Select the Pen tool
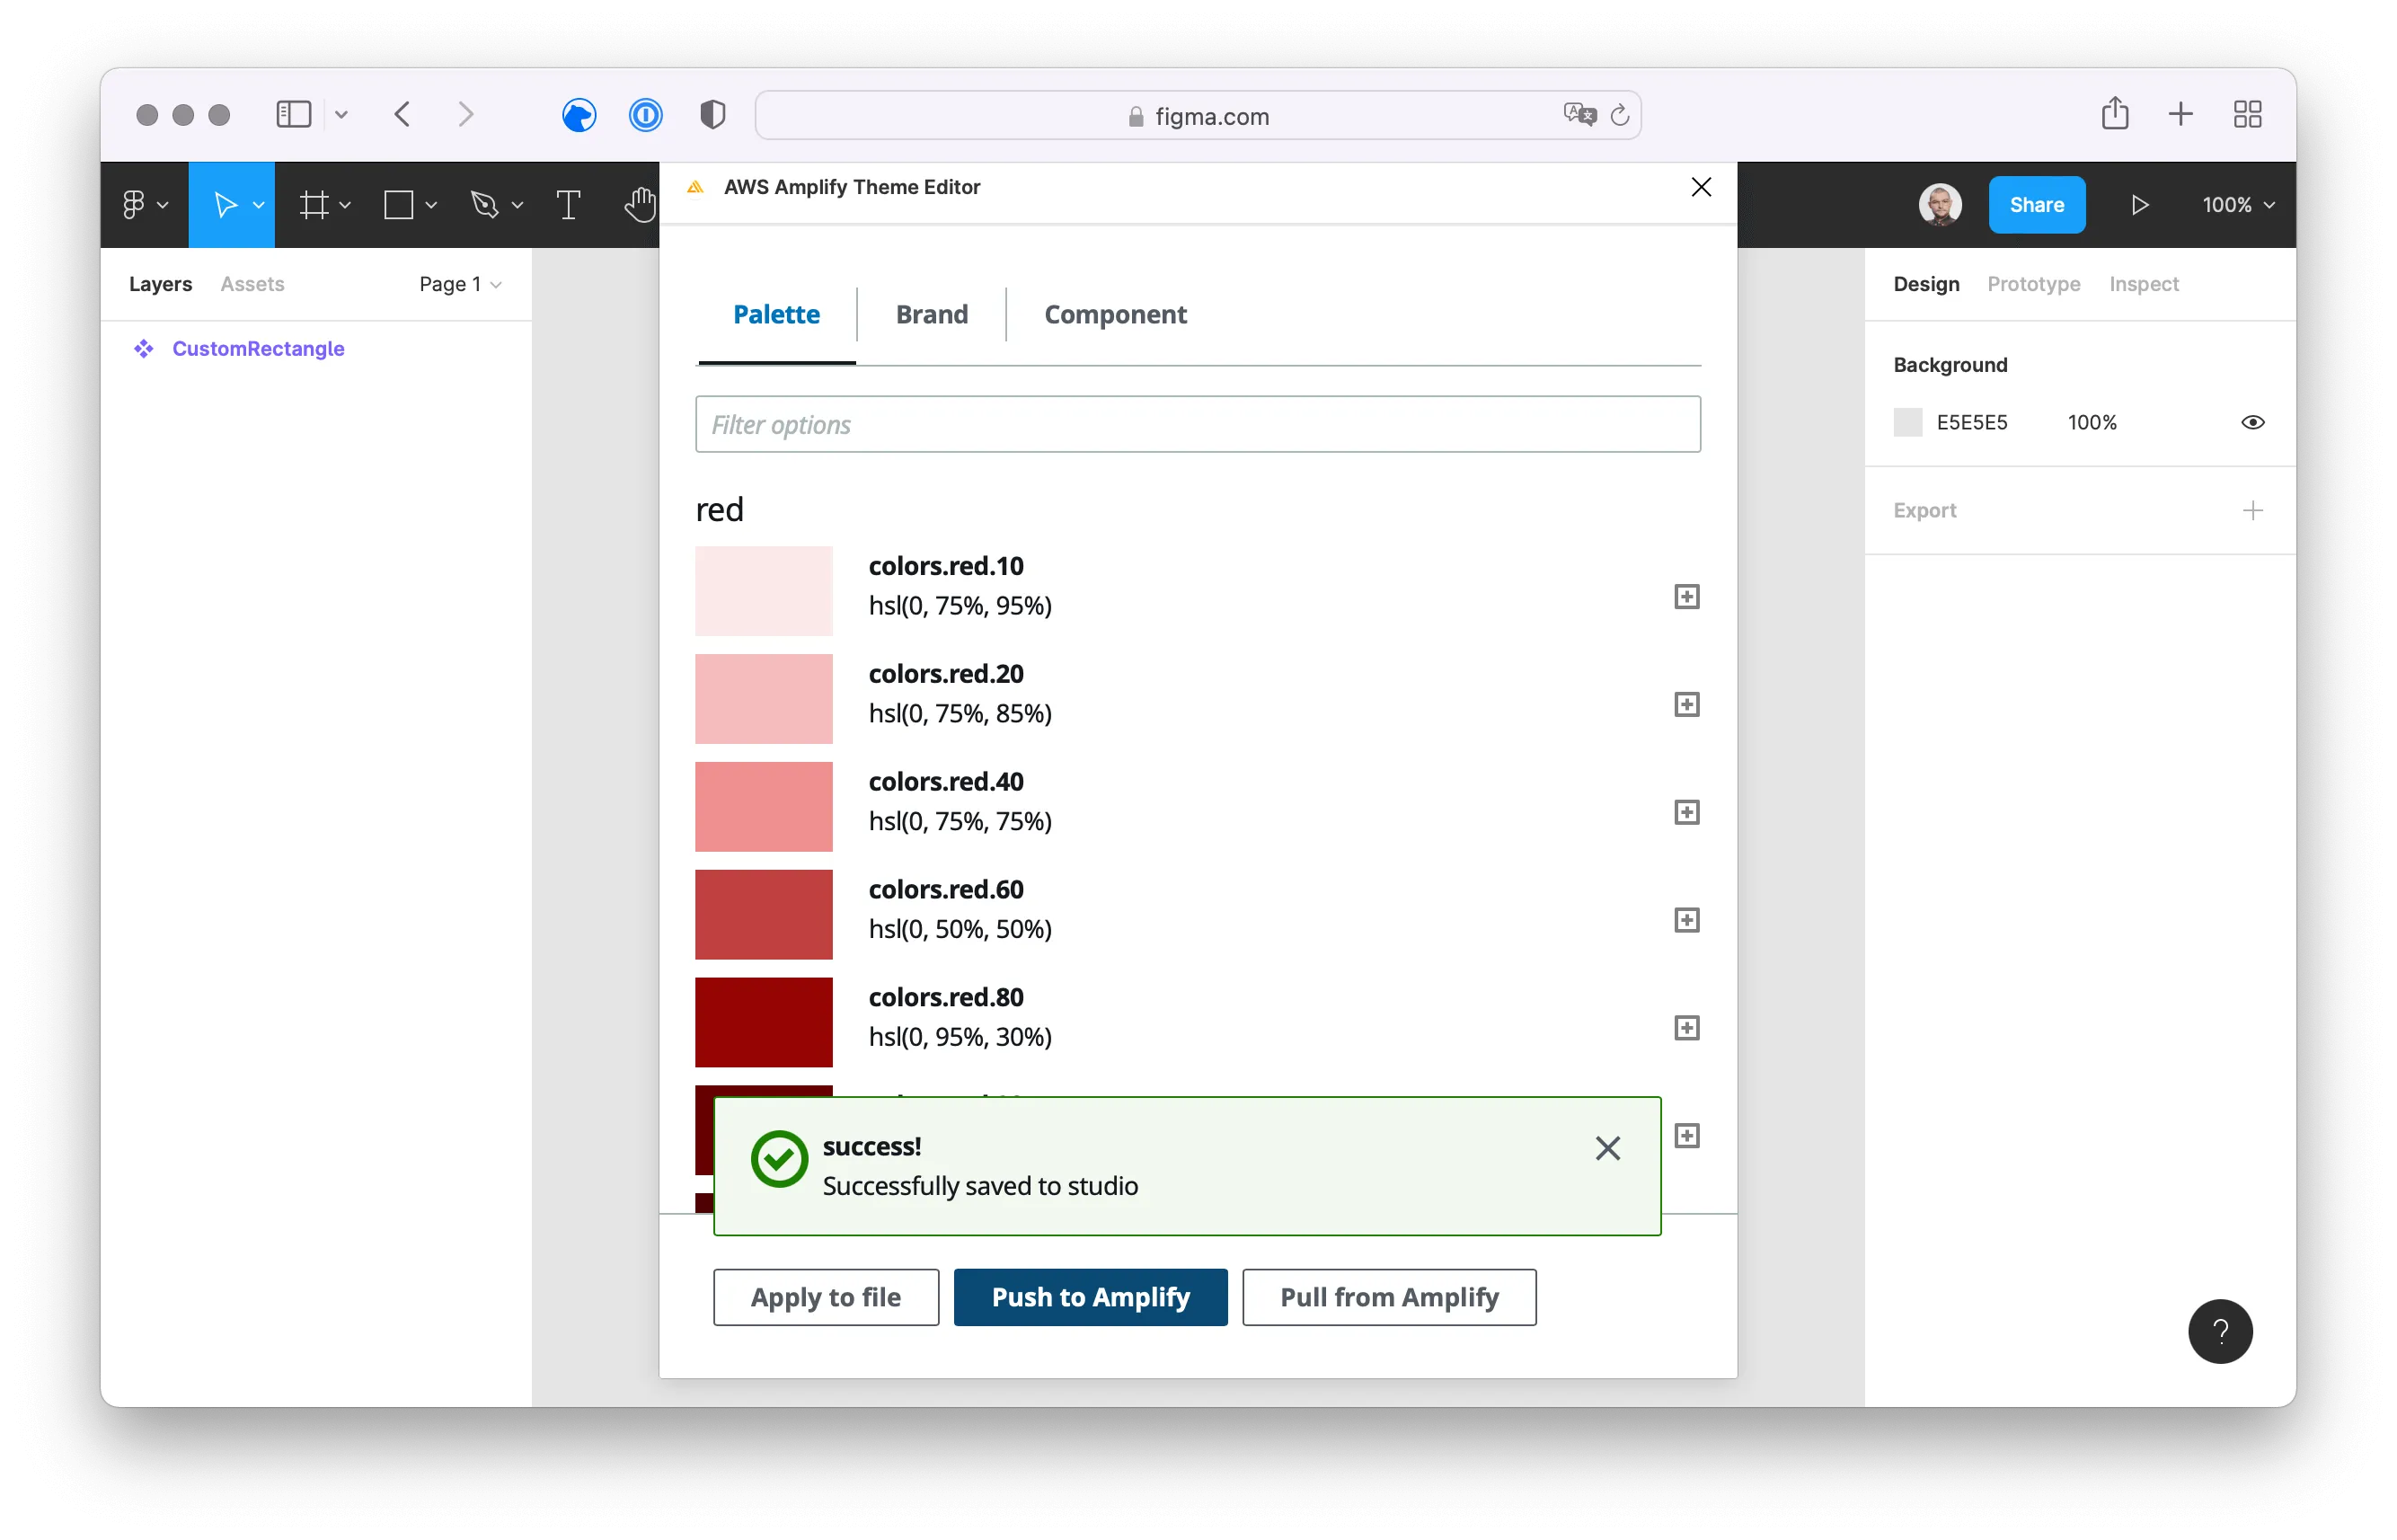This screenshot has width=2397, height=1540. click(486, 204)
